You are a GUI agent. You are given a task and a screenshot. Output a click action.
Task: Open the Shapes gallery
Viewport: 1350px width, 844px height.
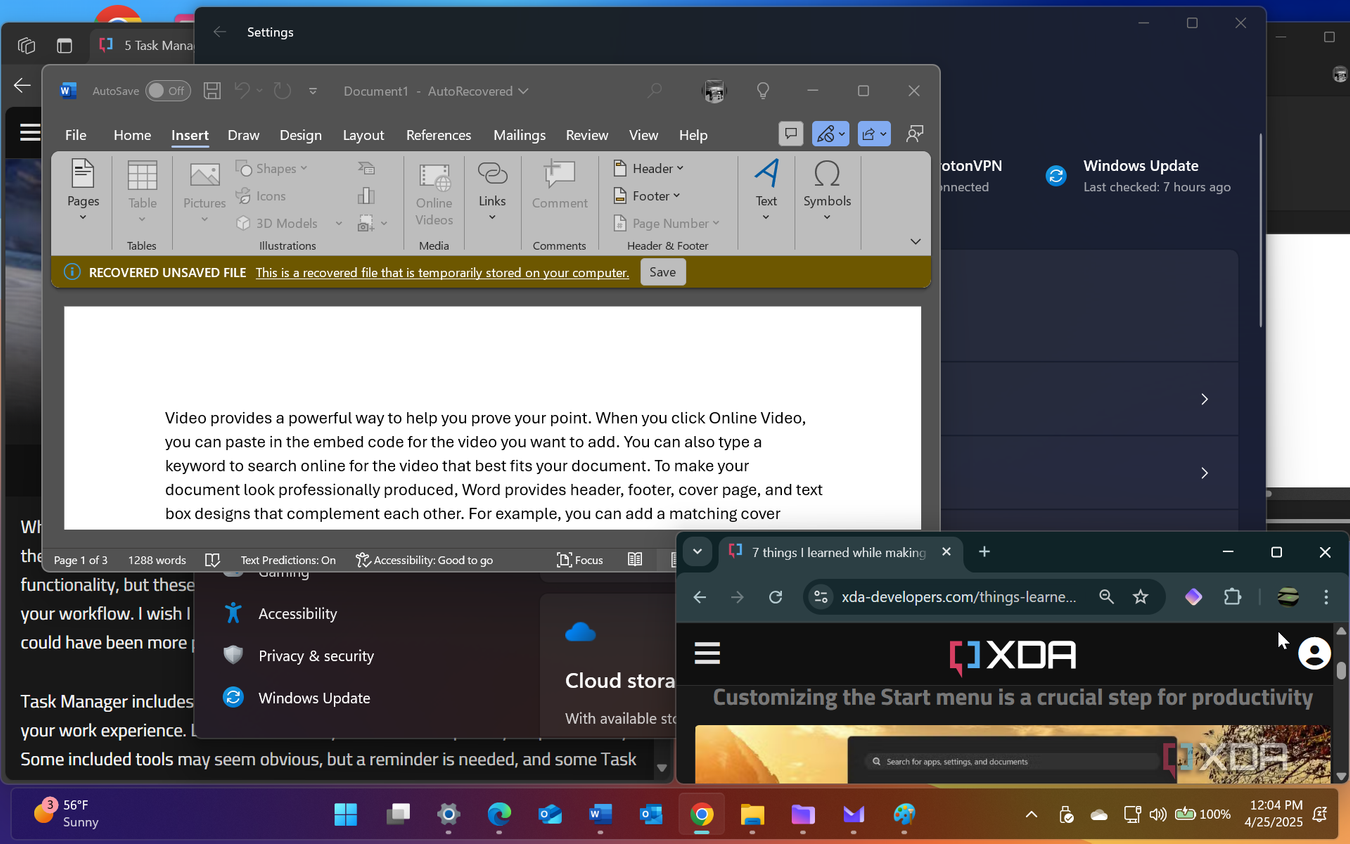(272, 168)
